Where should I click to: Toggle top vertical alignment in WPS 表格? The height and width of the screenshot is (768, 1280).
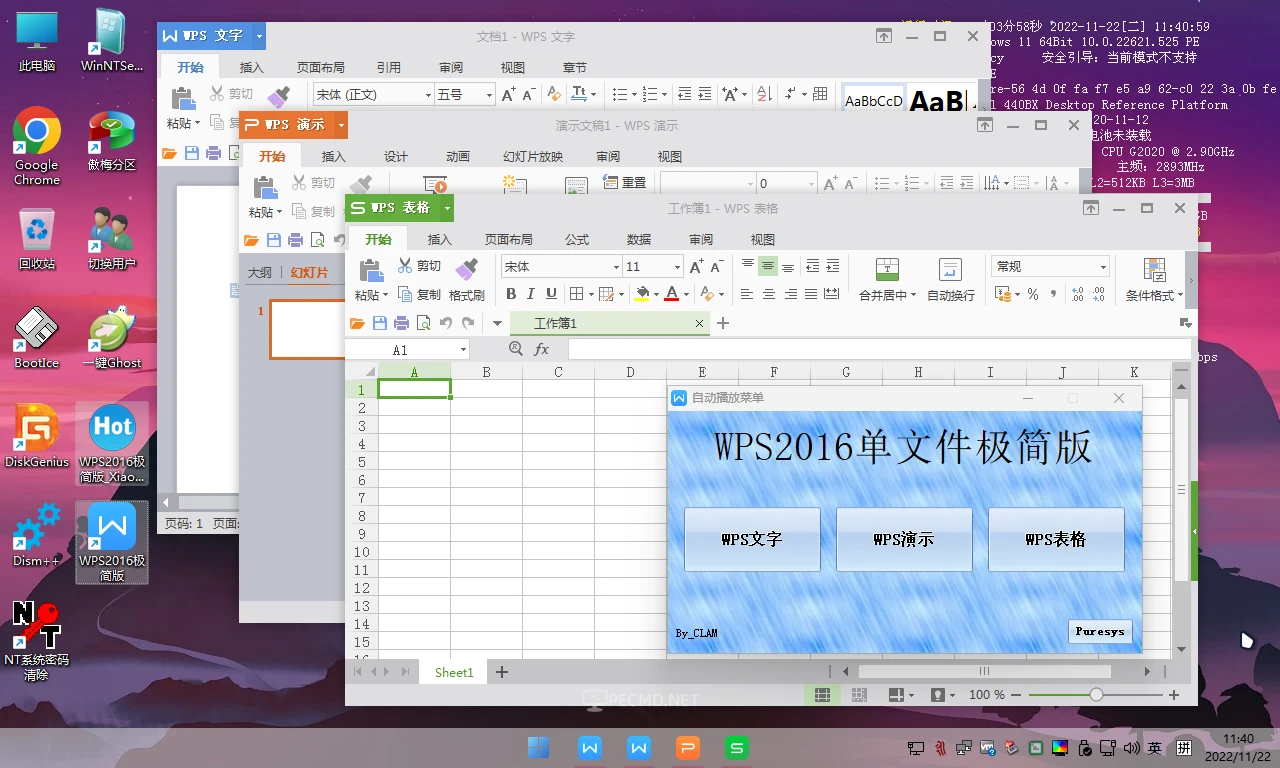[748, 266]
